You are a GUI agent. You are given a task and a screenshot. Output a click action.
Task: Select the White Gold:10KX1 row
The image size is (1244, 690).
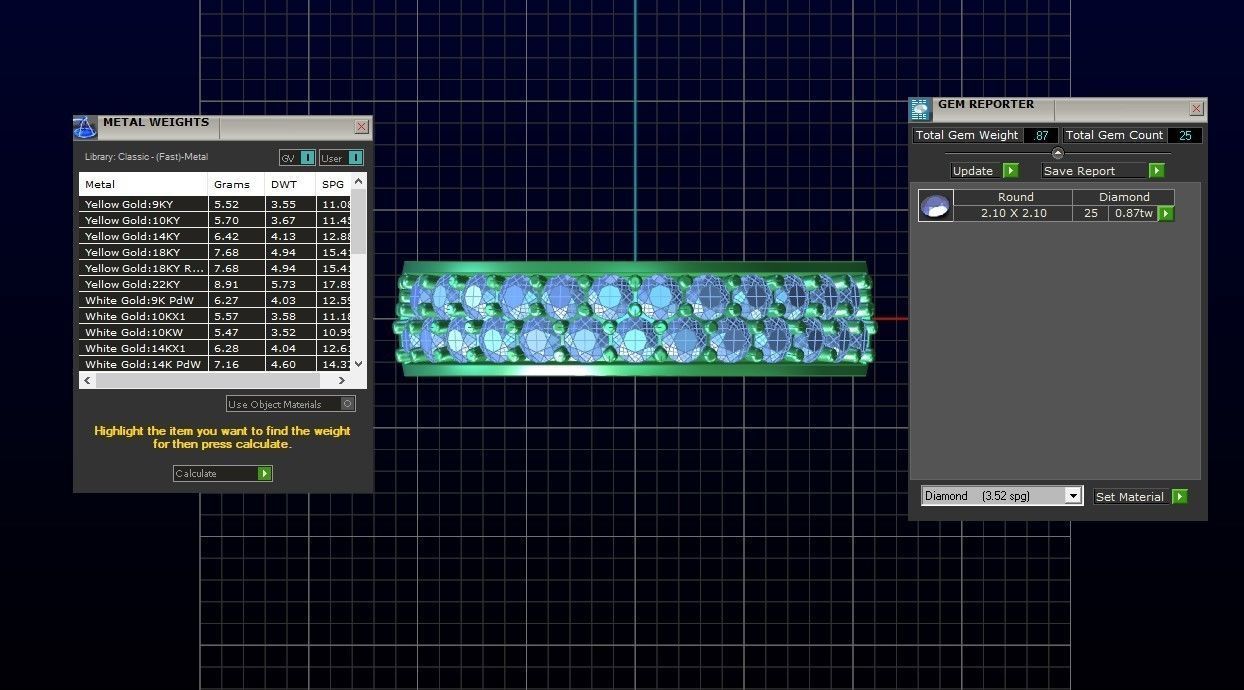point(215,316)
